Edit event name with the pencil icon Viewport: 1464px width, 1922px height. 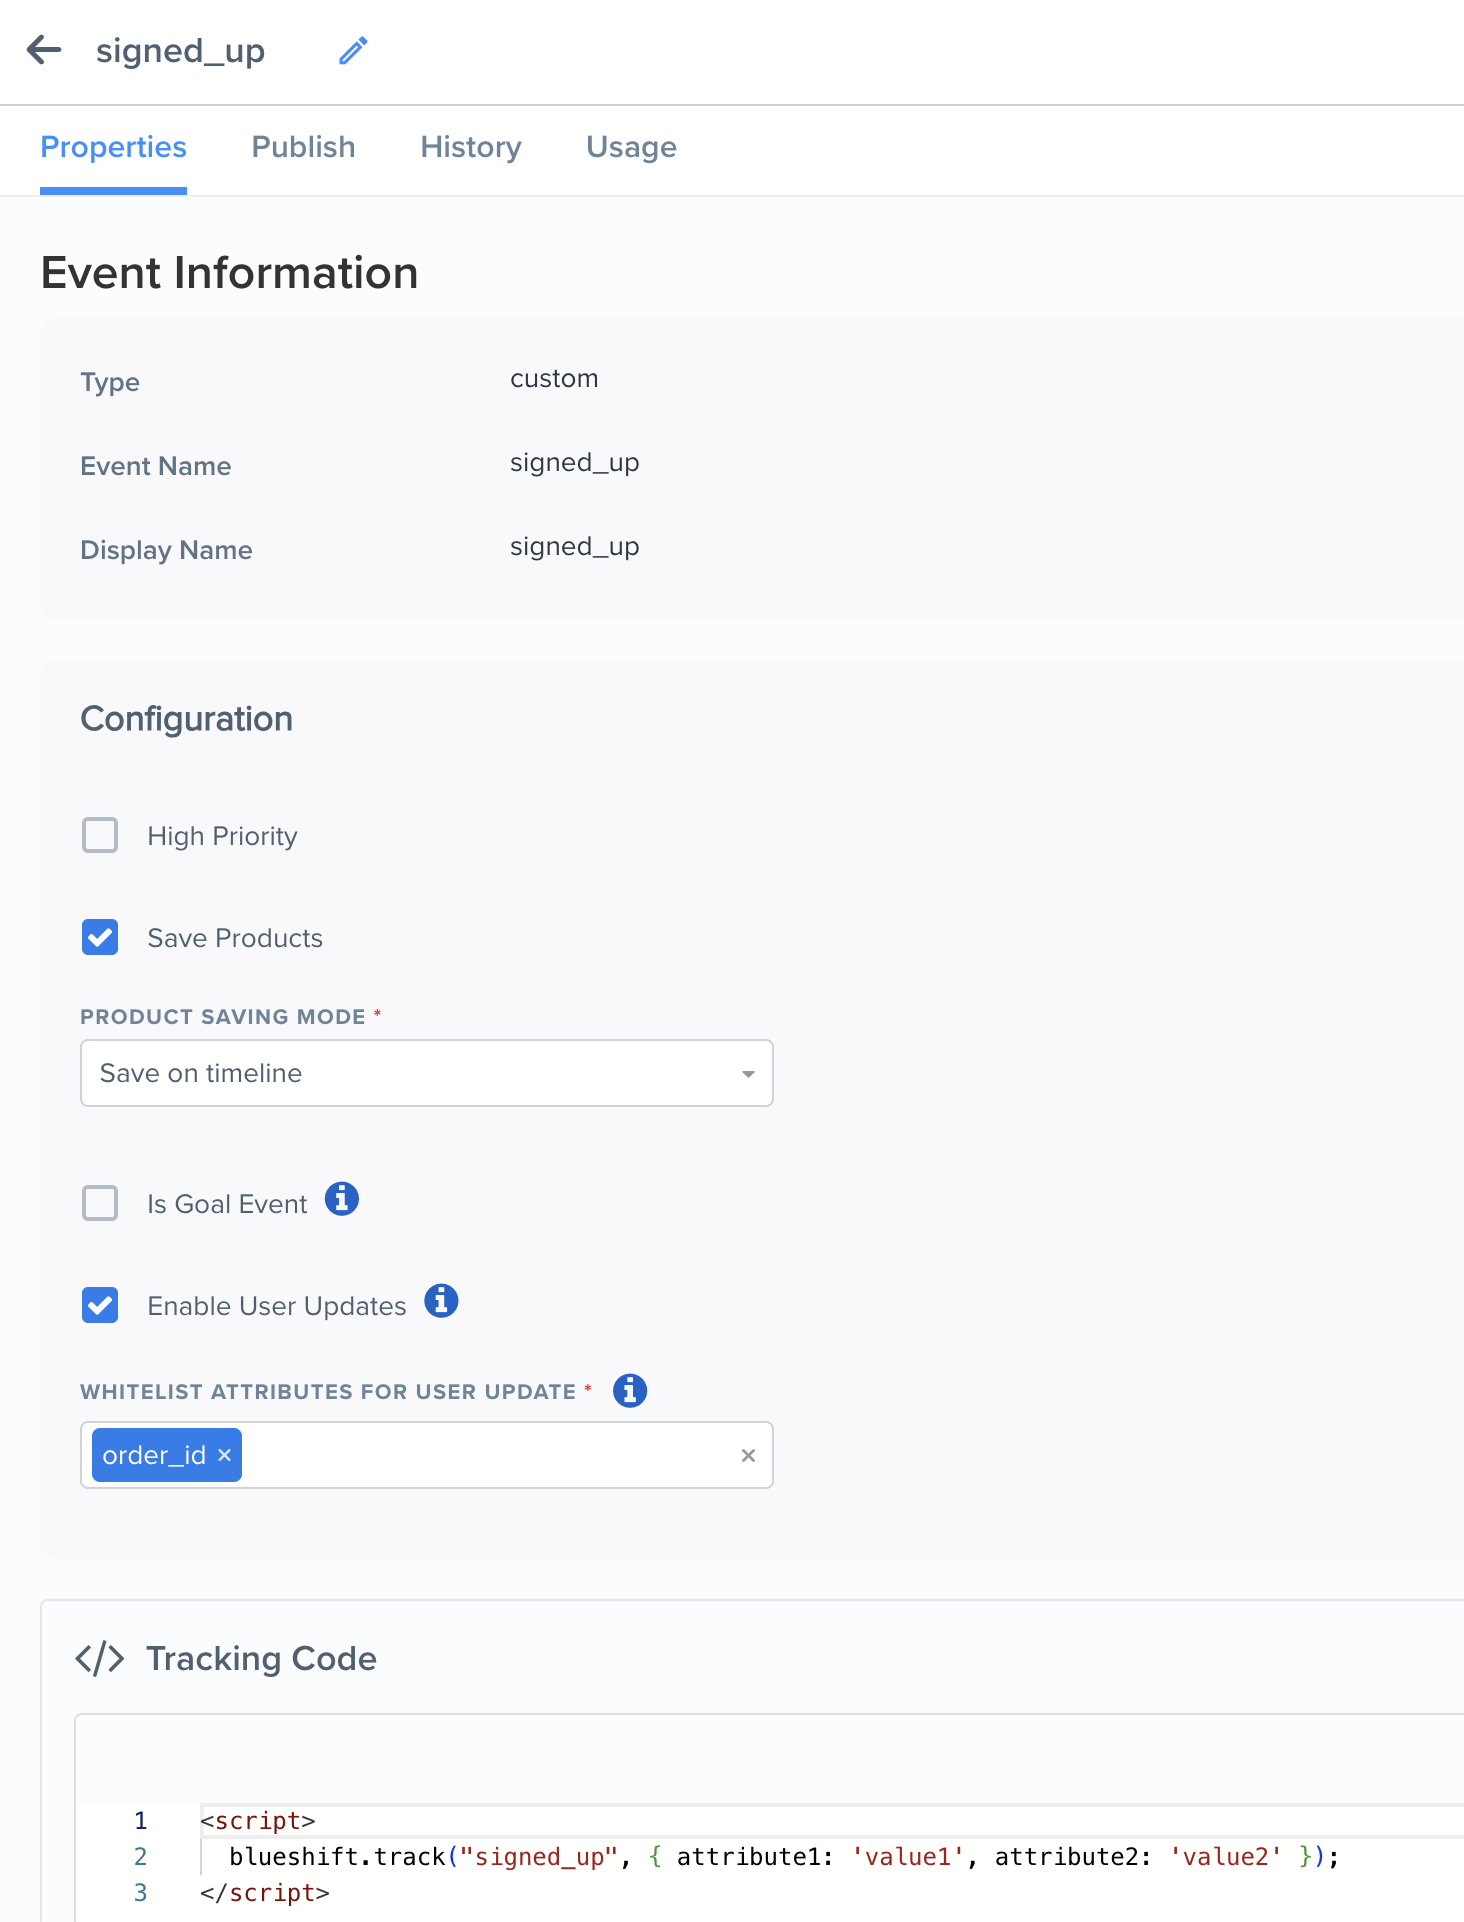353,50
